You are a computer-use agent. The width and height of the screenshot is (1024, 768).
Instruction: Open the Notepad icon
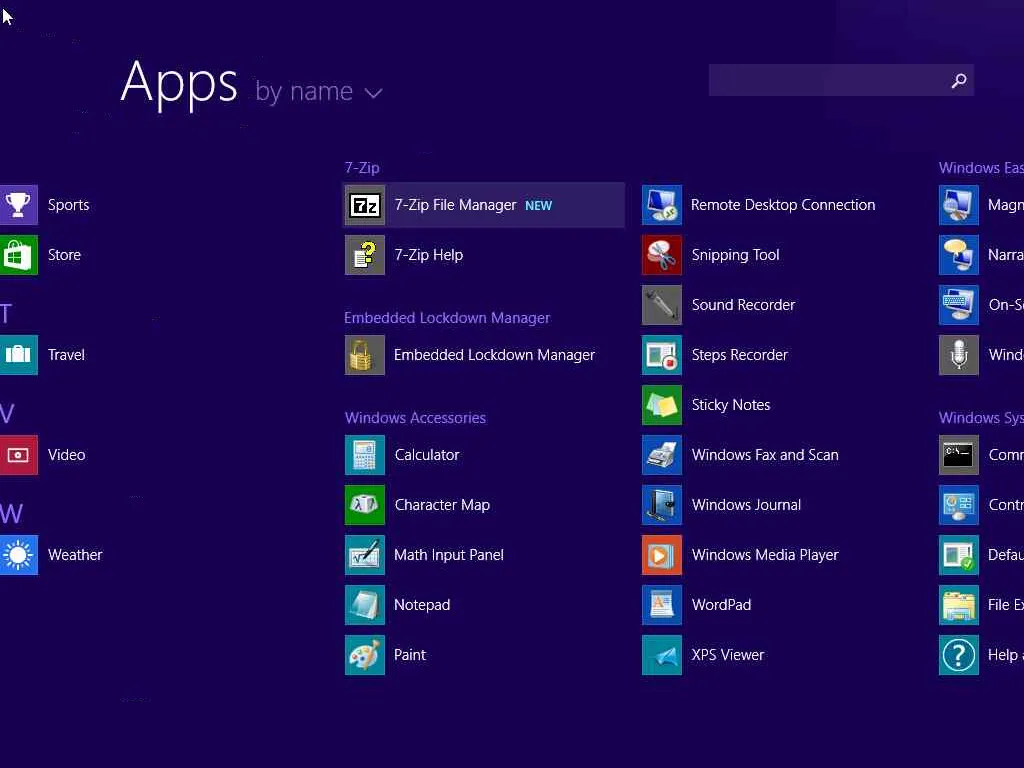tap(364, 605)
